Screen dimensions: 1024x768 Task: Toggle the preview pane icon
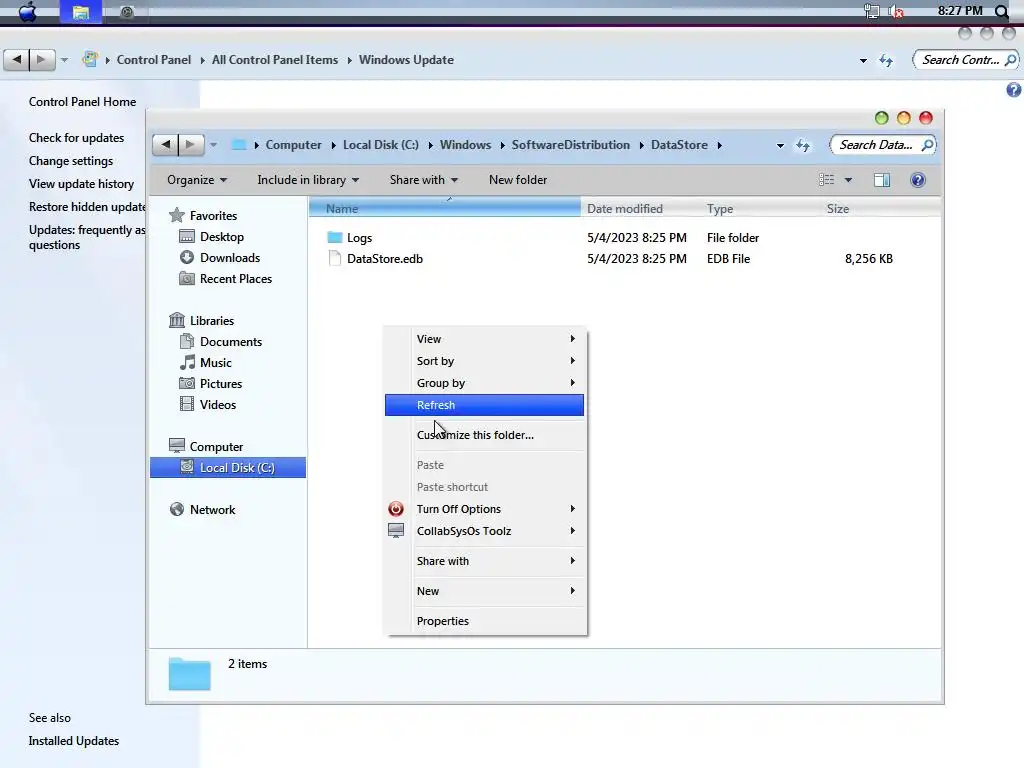pyautogui.click(x=882, y=180)
